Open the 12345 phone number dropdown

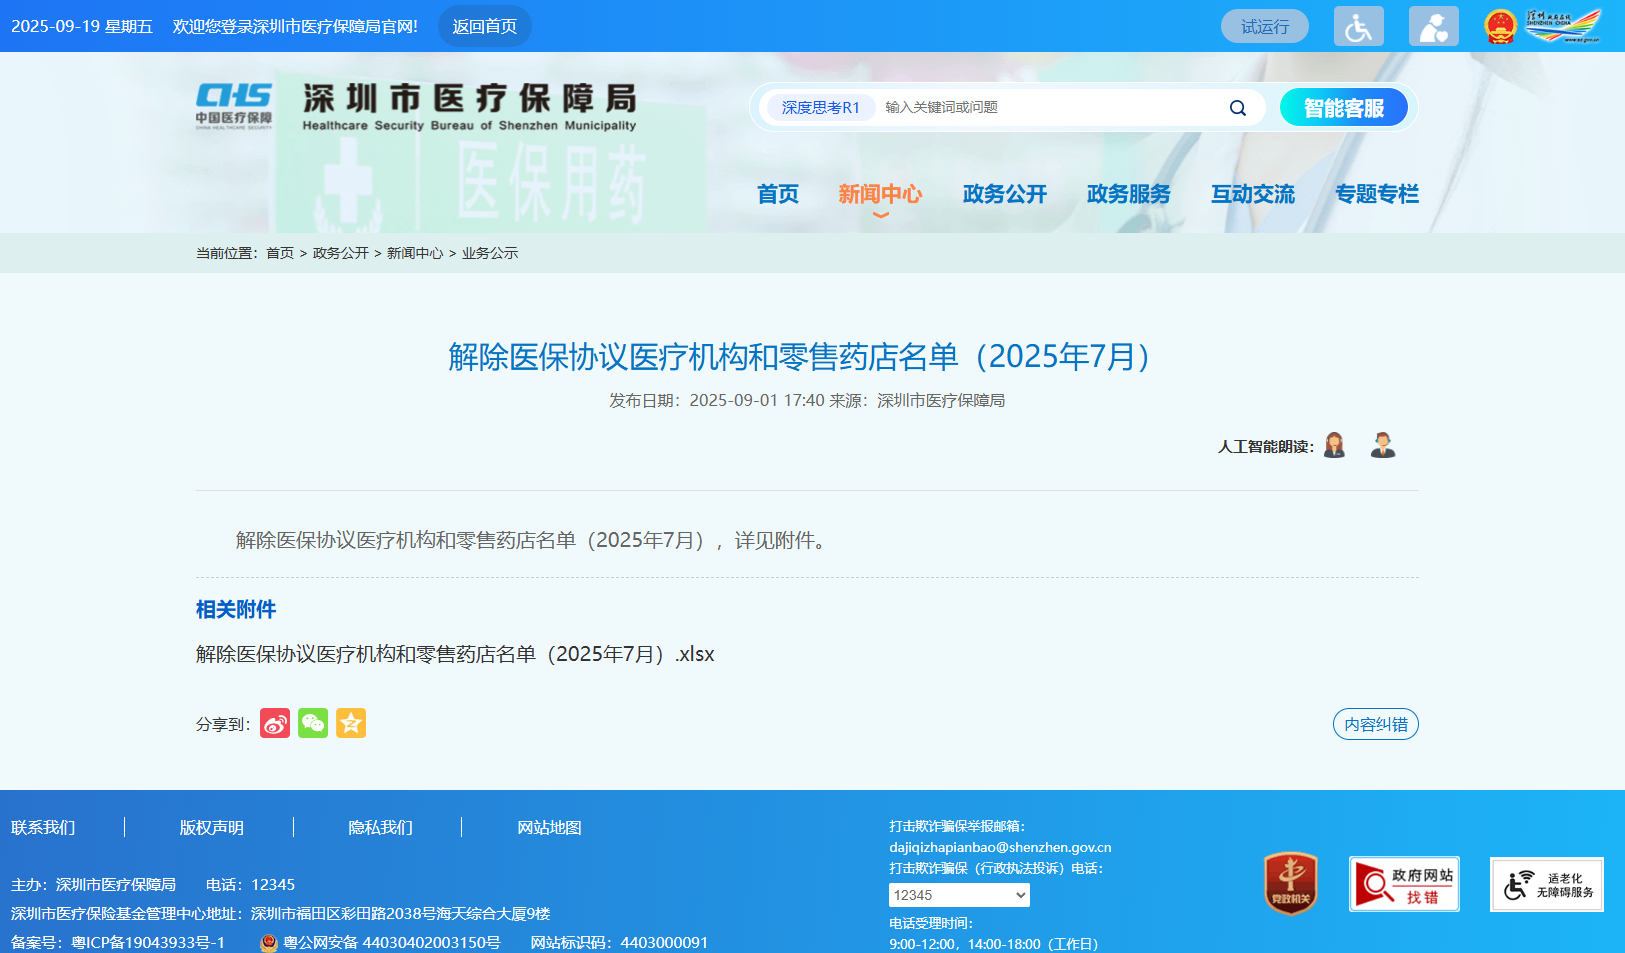[959, 895]
